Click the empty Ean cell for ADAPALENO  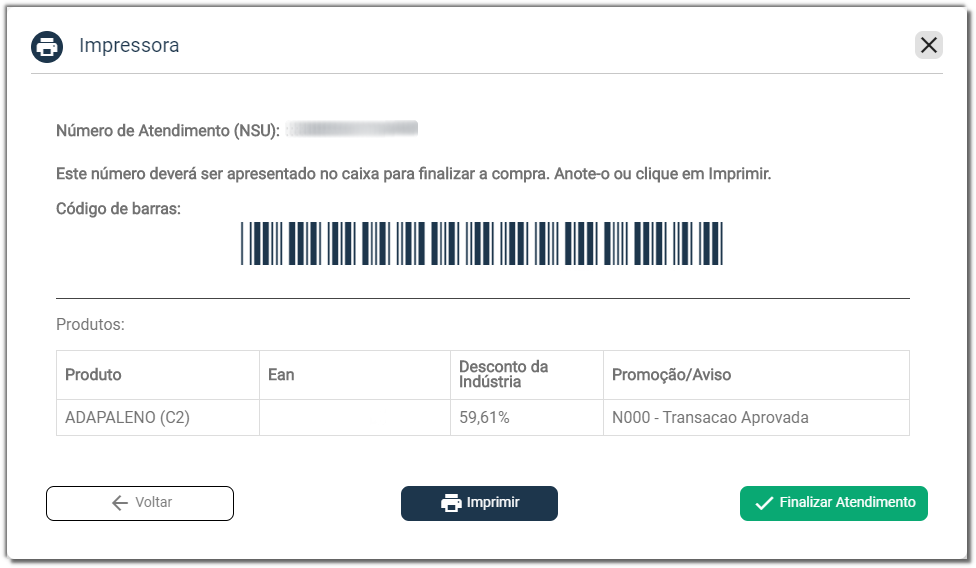(354, 418)
